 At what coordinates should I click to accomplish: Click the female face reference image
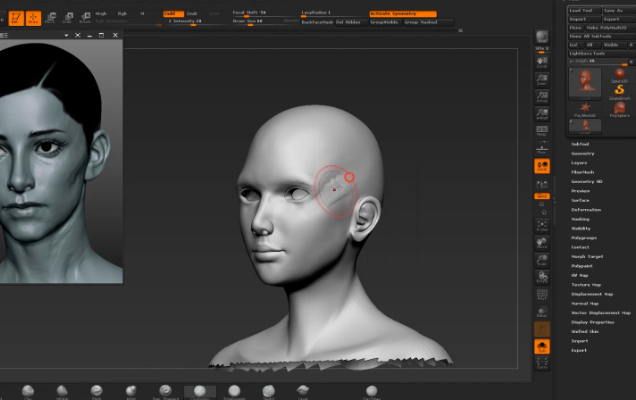[x=60, y=160]
